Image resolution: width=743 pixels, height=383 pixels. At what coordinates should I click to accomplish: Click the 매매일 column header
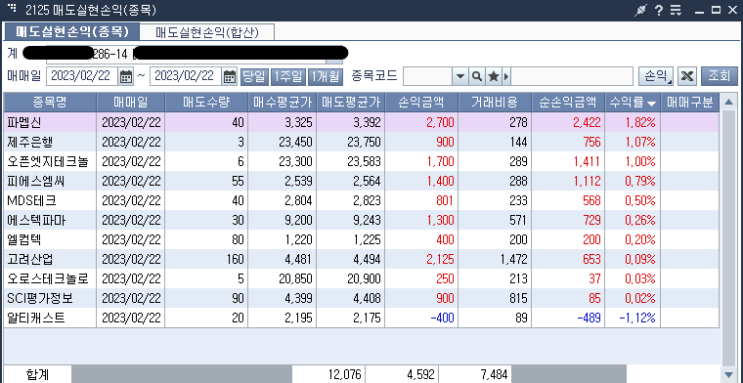click(x=131, y=102)
